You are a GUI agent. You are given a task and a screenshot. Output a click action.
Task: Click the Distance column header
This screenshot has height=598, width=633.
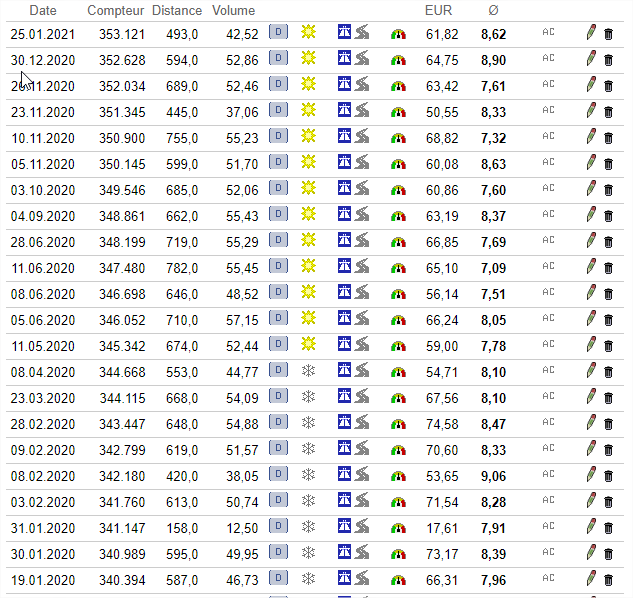point(177,10)
